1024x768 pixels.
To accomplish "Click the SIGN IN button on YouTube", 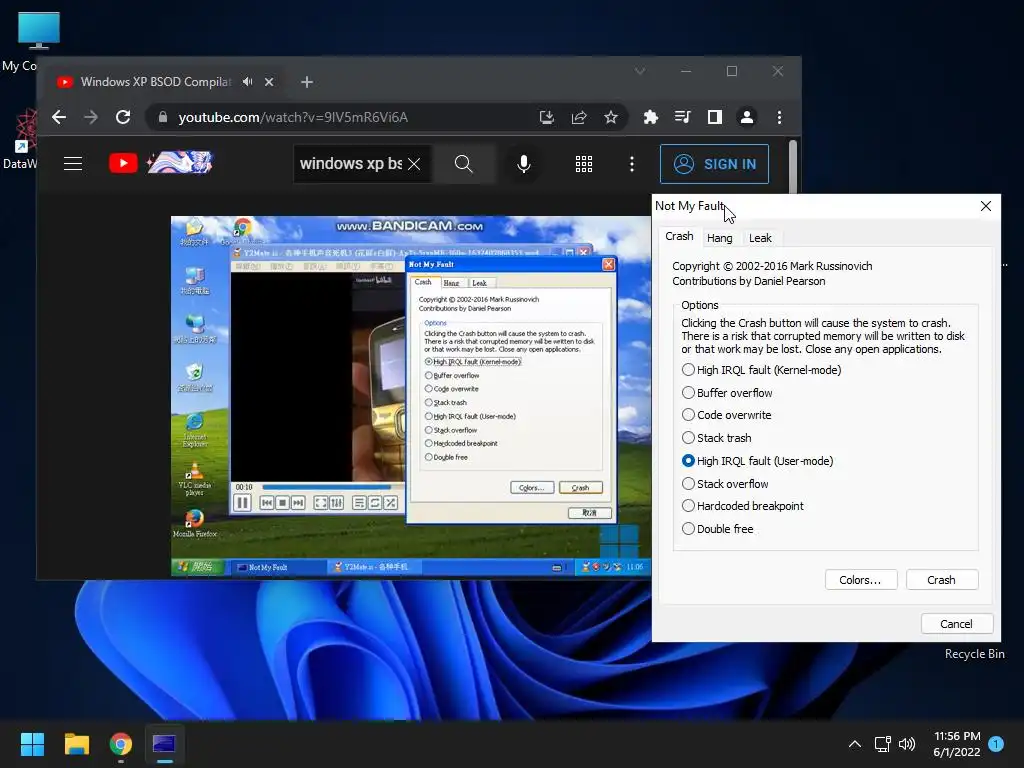I will [714, 164].
